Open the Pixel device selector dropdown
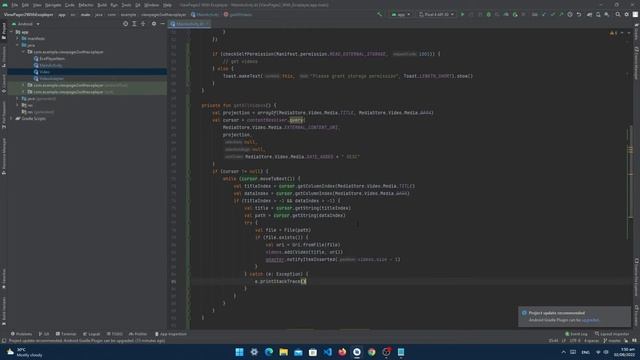The height and width of the screenshot is (360, 640). (x=436, y=14)
